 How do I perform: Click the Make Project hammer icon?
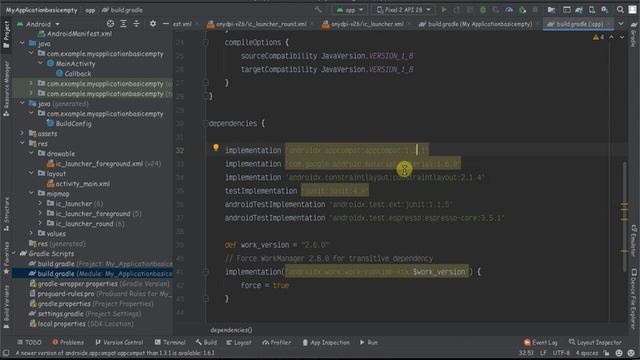click(318, 10)
